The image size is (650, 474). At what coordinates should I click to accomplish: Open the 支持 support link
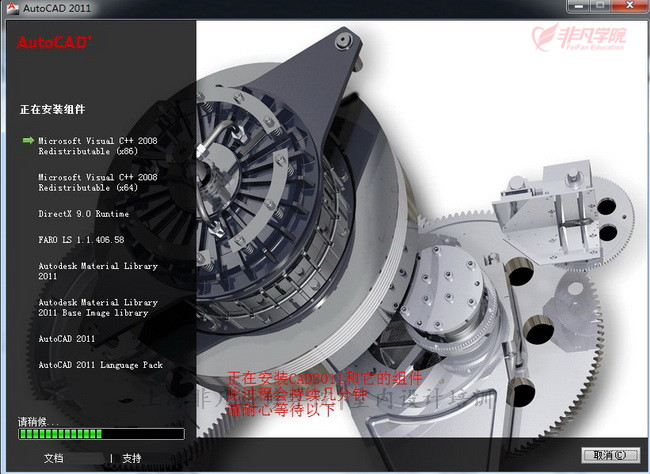point(132,458)
